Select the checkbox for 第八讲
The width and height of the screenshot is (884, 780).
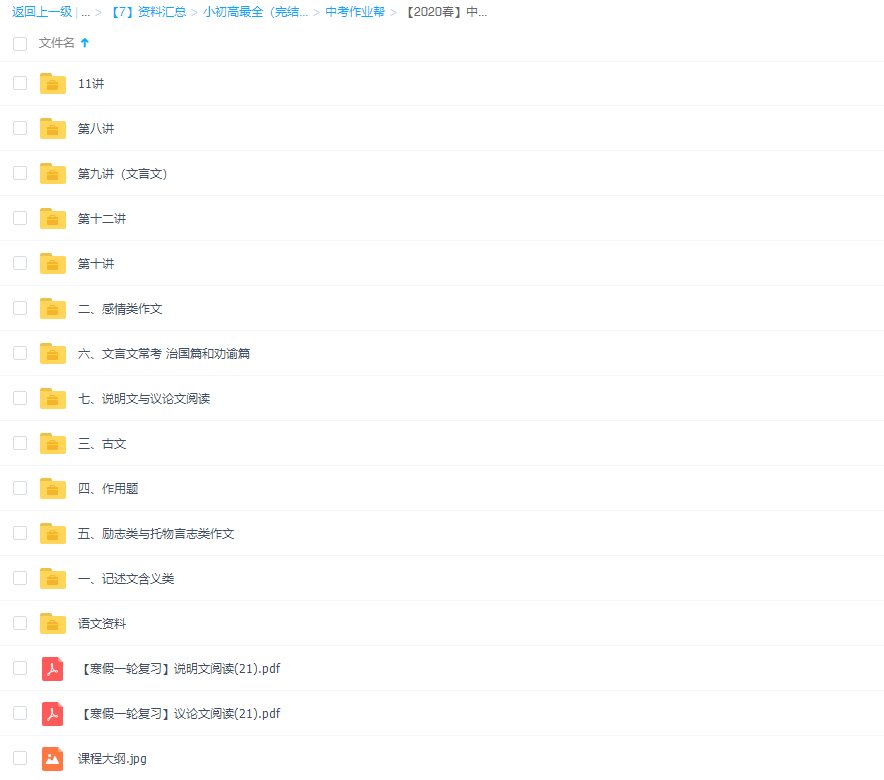coord(20,128)
